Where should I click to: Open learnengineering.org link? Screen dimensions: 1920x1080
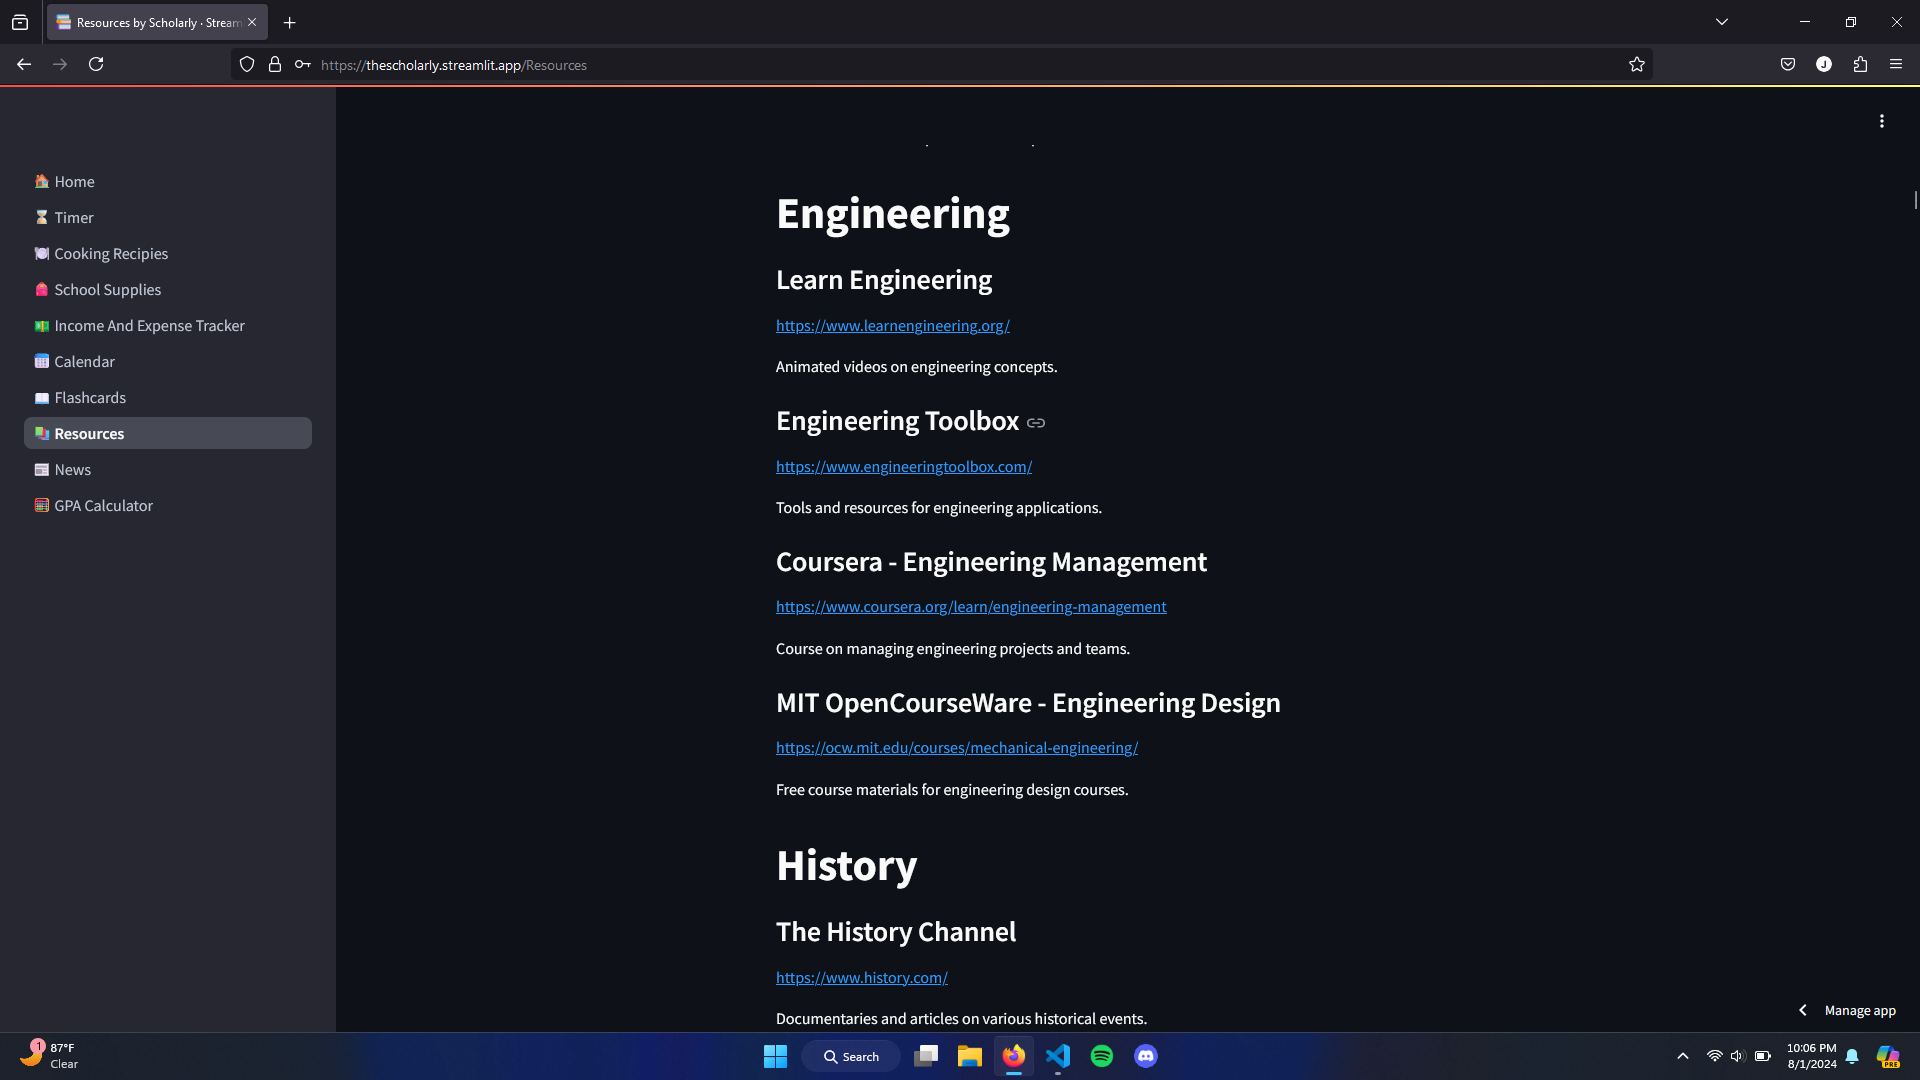(892, 326)
